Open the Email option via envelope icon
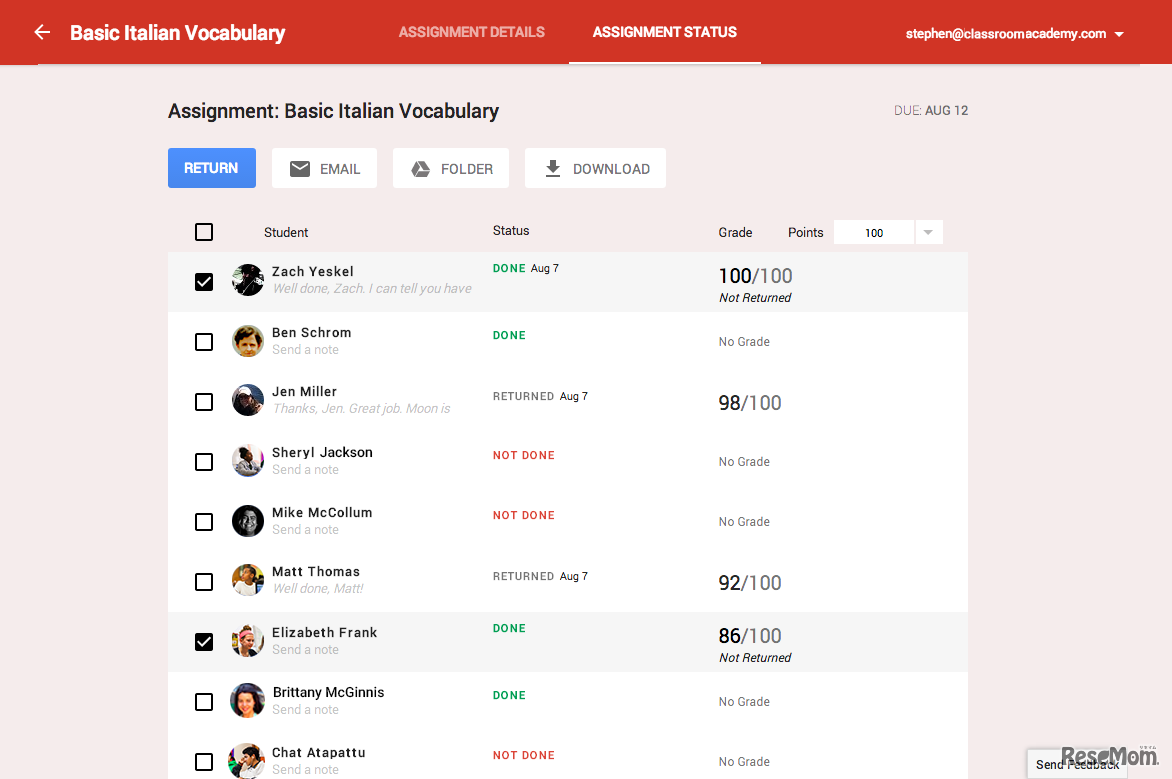This screenshot has width=1172, height=779. pyautogui.click(x=299, y=168)
